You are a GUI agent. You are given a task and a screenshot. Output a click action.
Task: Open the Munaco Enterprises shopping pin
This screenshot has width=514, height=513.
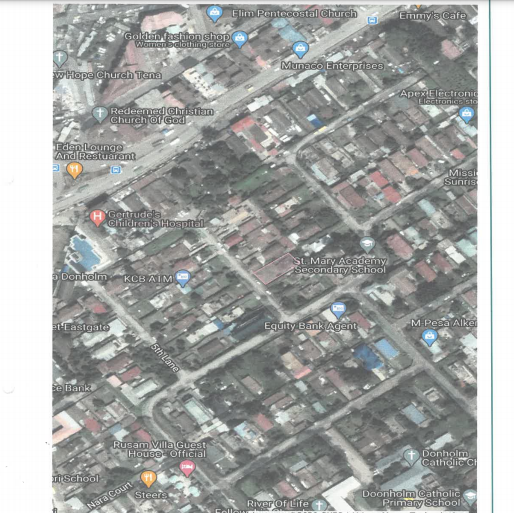click(x=300, y=50)
